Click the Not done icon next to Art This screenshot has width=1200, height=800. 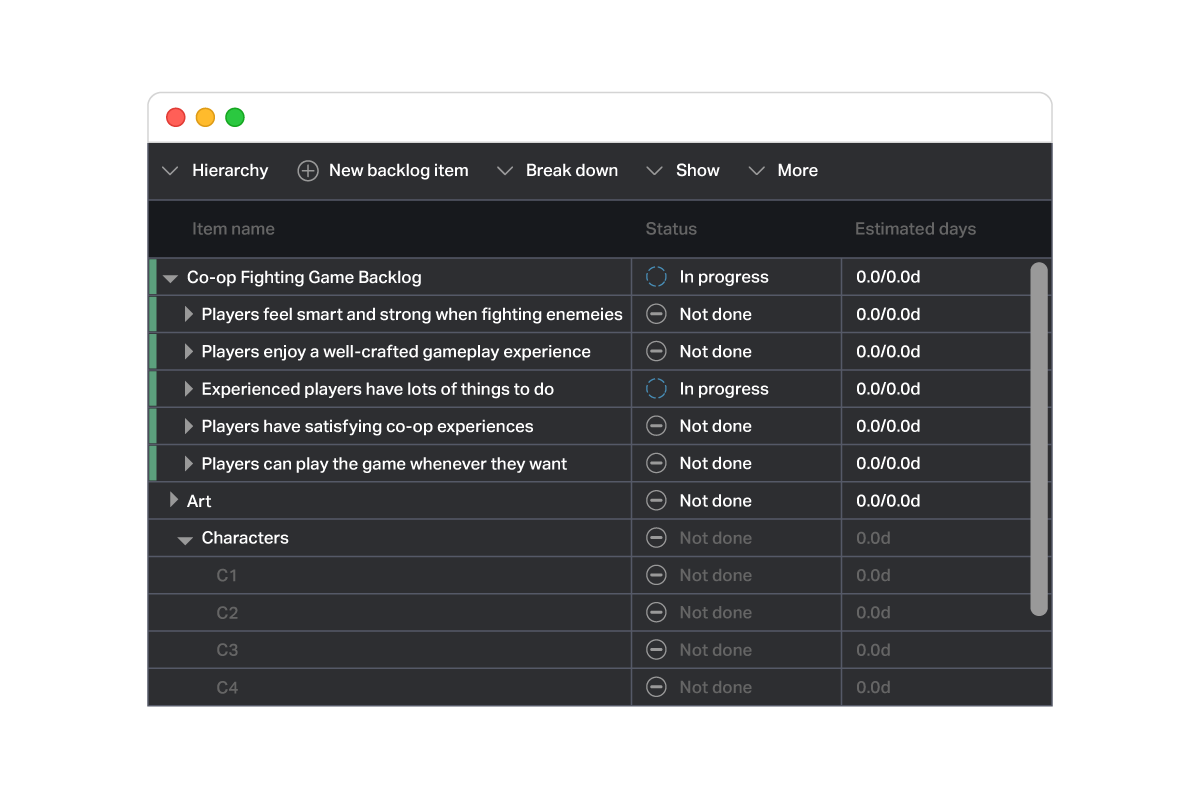[656, 500]
